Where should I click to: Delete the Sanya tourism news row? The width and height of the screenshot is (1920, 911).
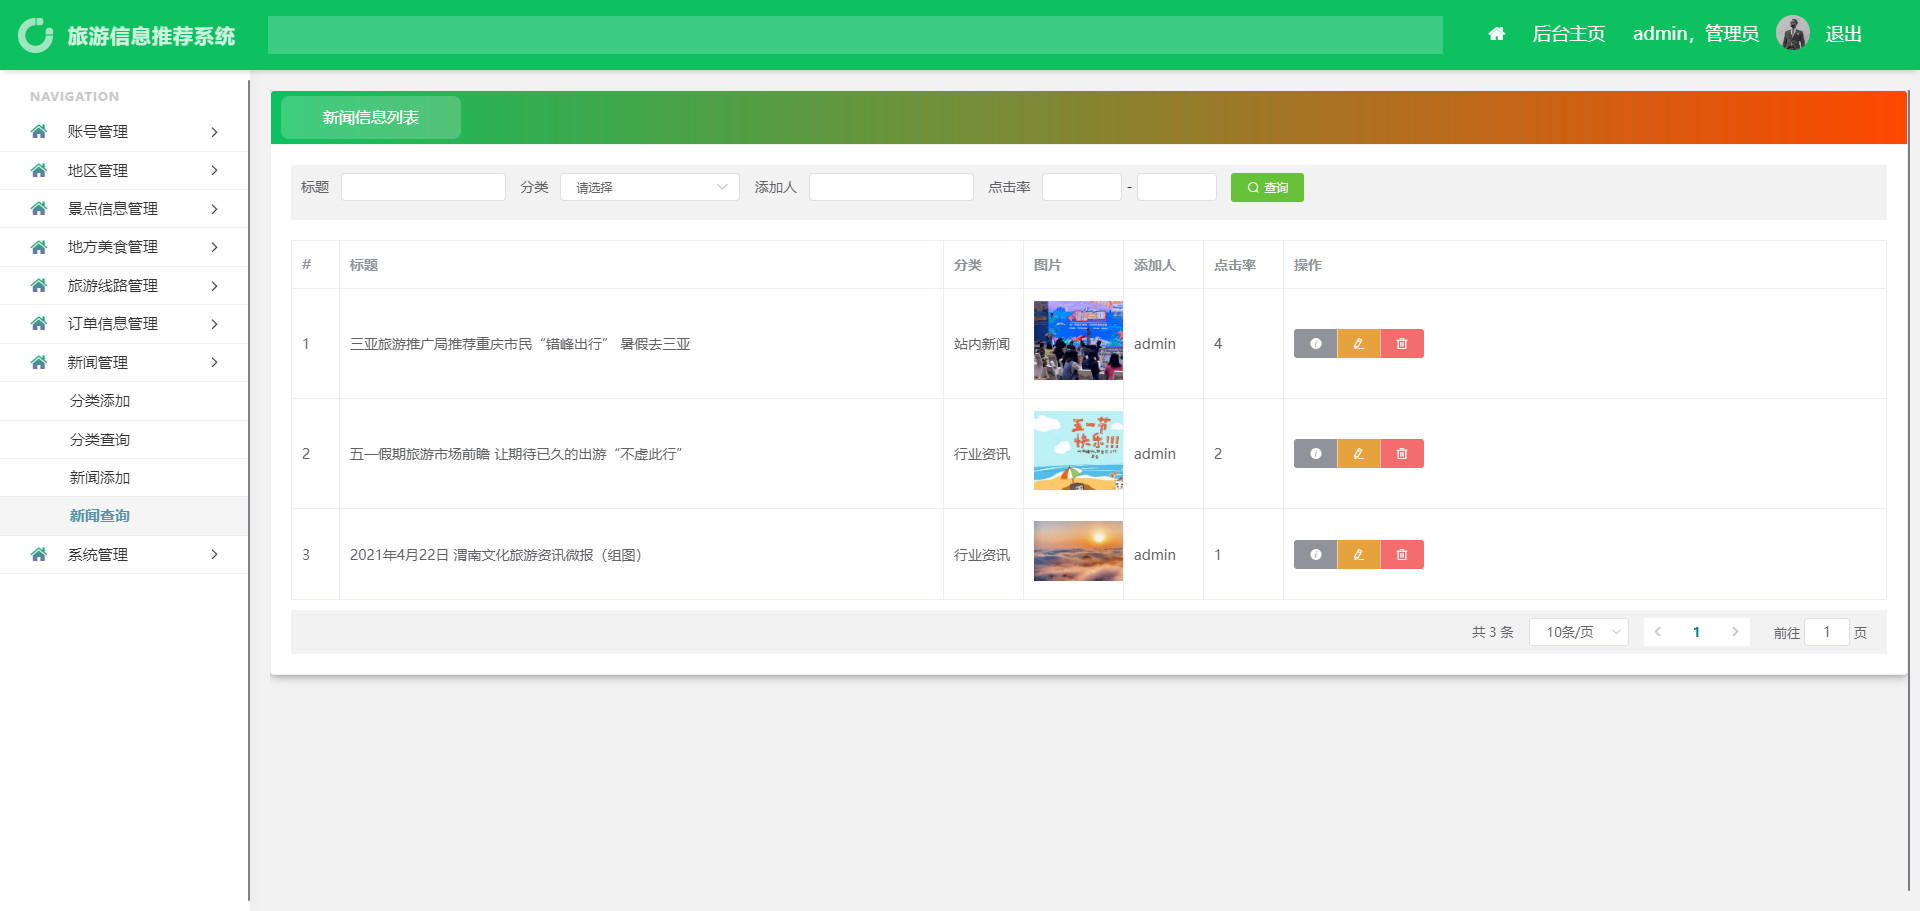(x=1402, y=344)
